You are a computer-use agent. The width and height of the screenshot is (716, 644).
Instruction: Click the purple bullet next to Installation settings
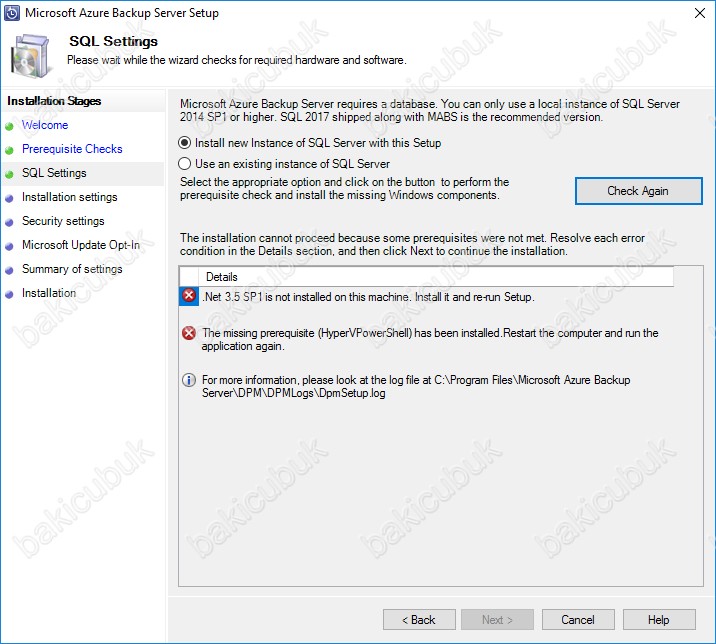click(9, 198)
